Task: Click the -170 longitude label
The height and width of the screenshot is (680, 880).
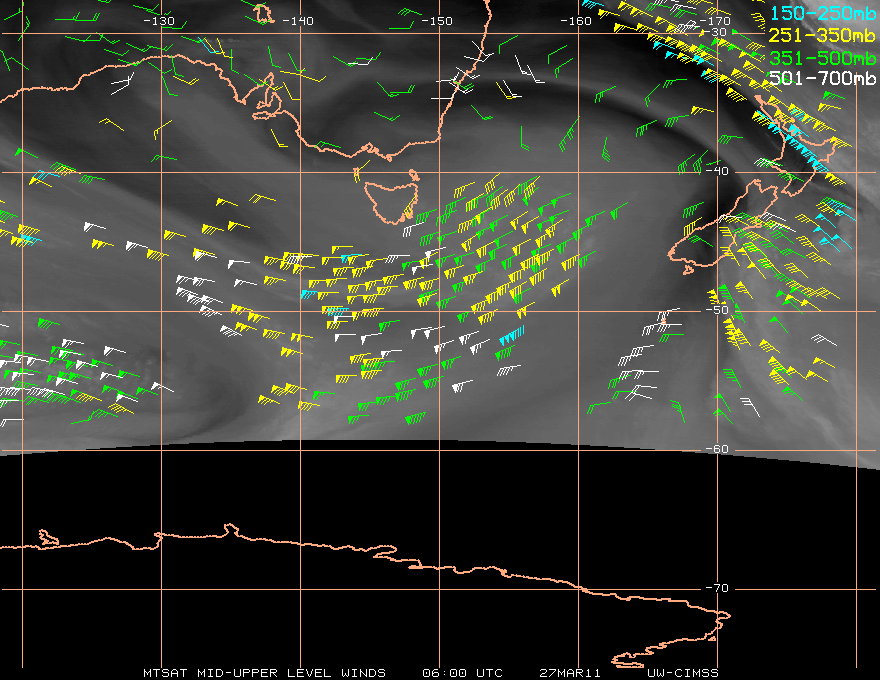Action: click(715, 21)
